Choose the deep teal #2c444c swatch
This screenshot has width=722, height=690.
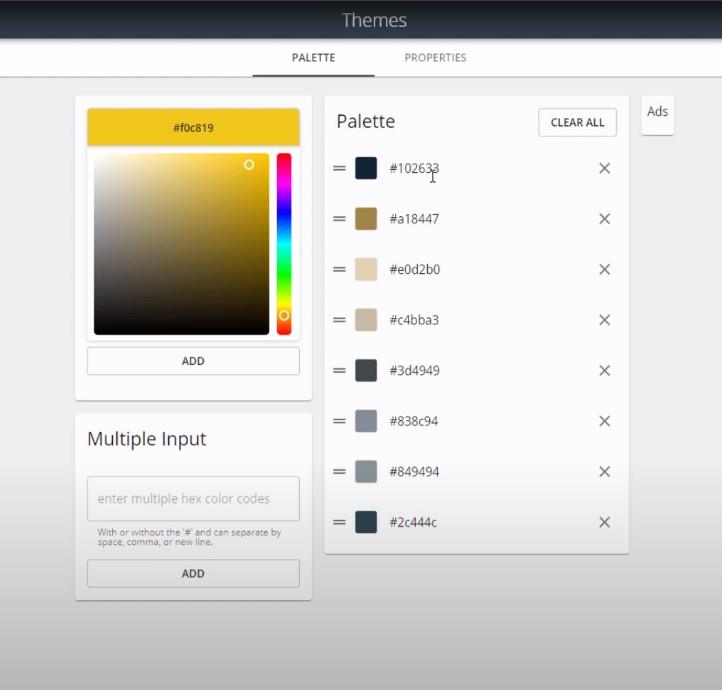(366, 522)
